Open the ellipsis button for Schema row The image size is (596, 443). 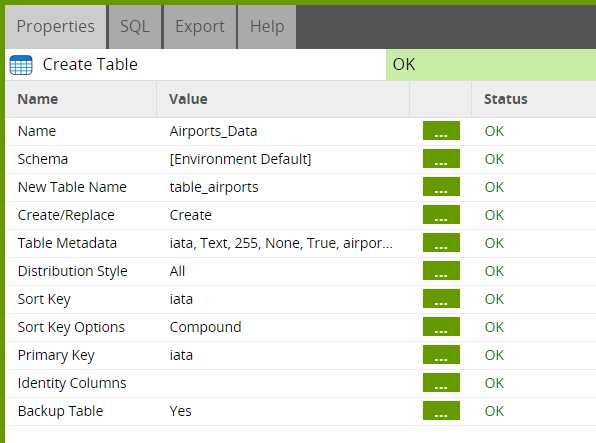[x=441, y=159]
